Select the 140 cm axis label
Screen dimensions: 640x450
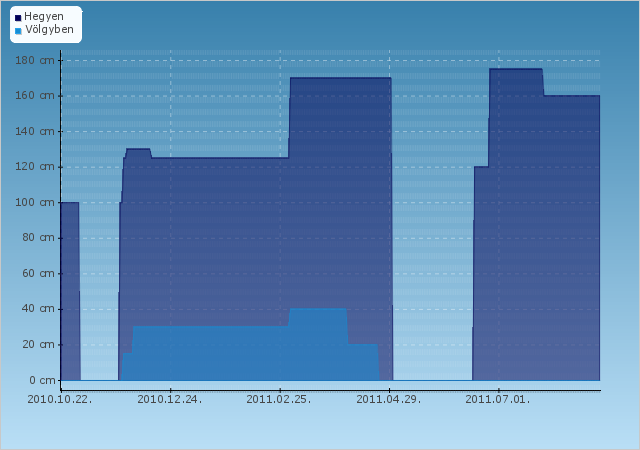click(x=35, y=131)
